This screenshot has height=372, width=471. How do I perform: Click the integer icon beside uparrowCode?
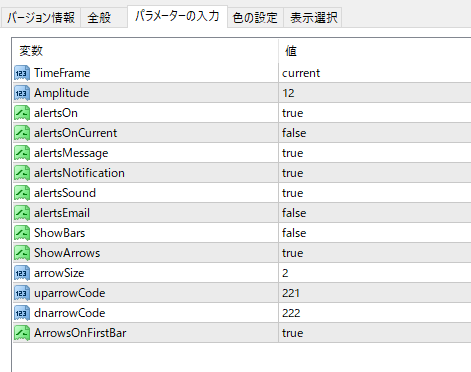tap(22, 293)
